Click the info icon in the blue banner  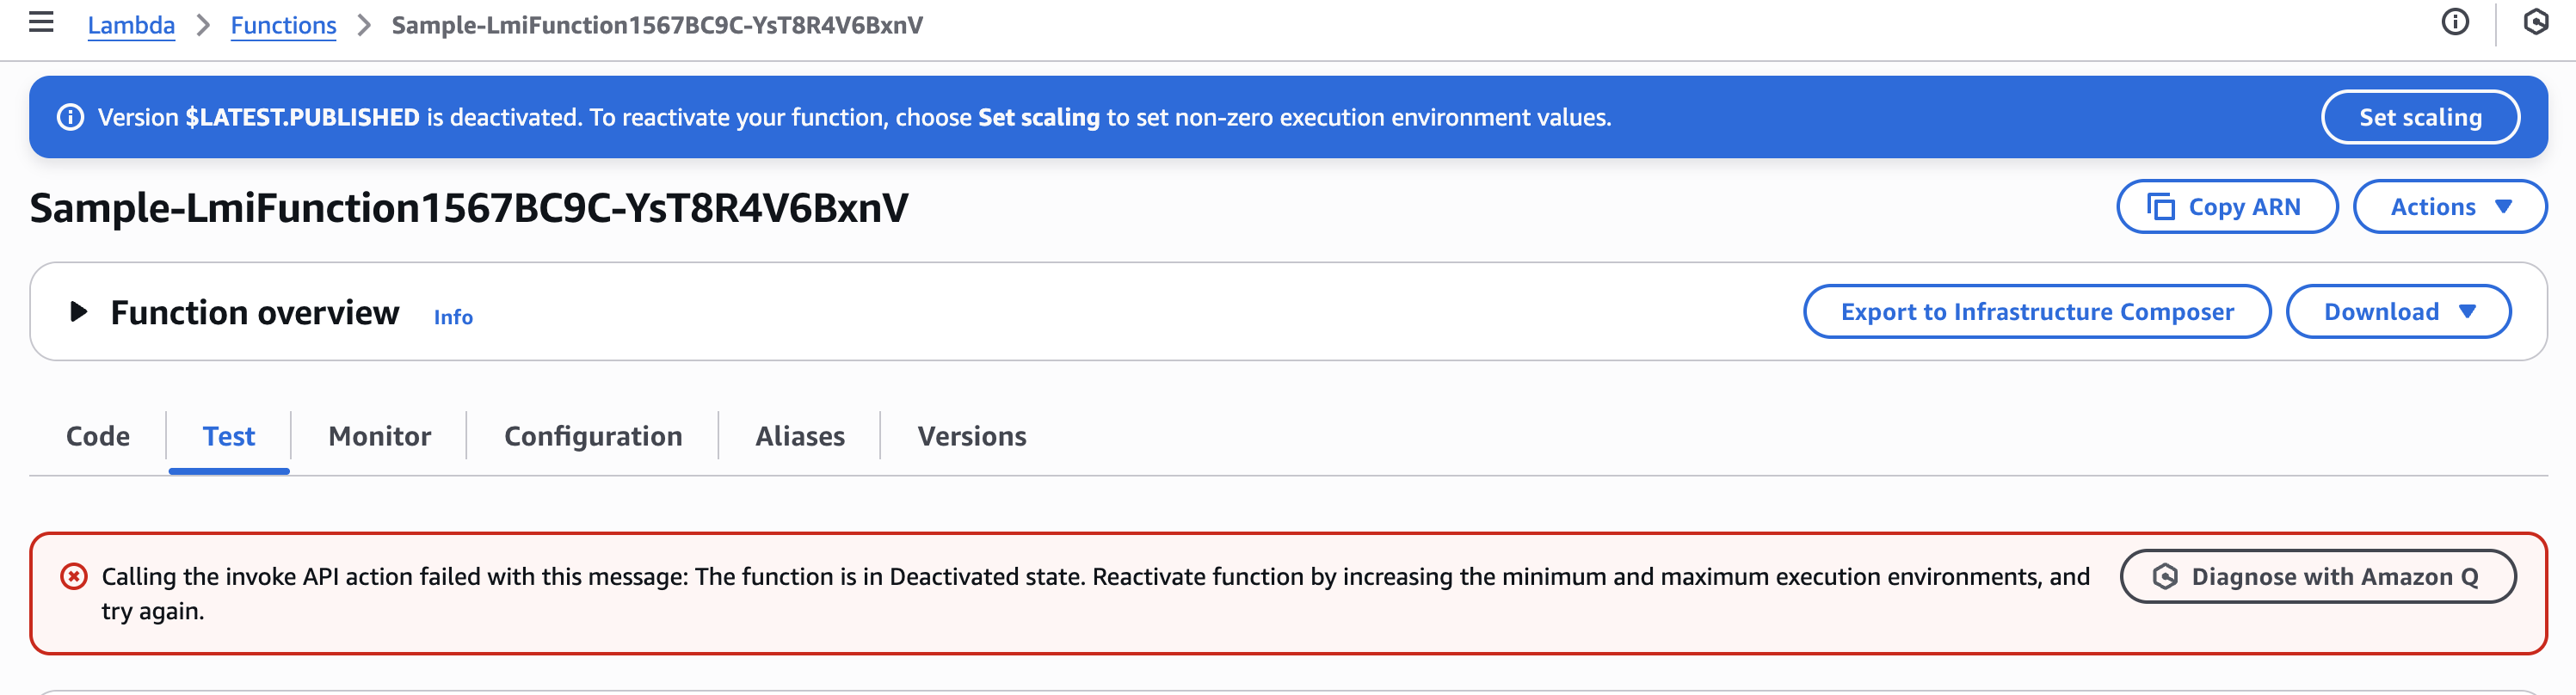tap(70, 118)
